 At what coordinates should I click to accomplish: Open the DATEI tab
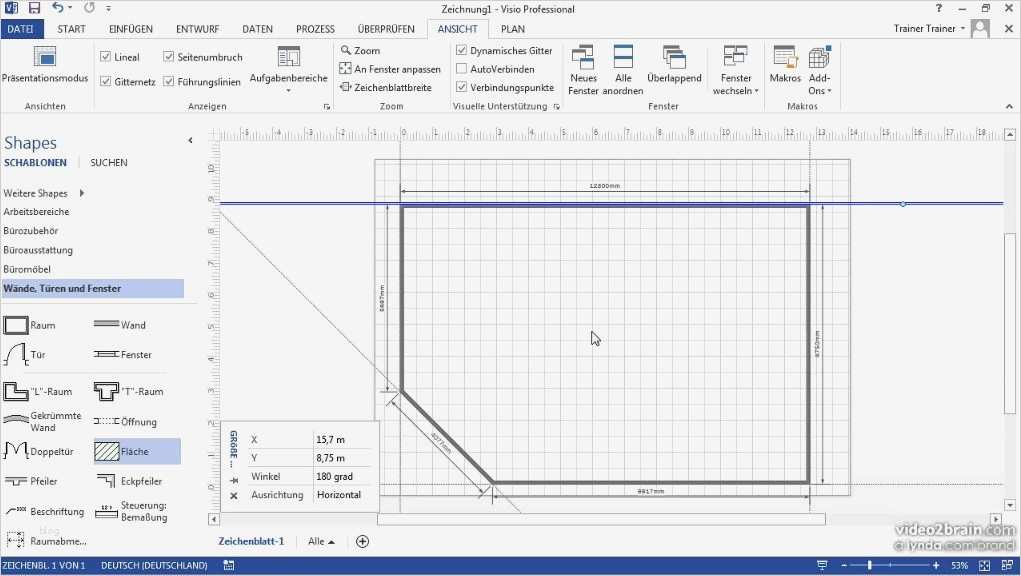pos(21,29)
